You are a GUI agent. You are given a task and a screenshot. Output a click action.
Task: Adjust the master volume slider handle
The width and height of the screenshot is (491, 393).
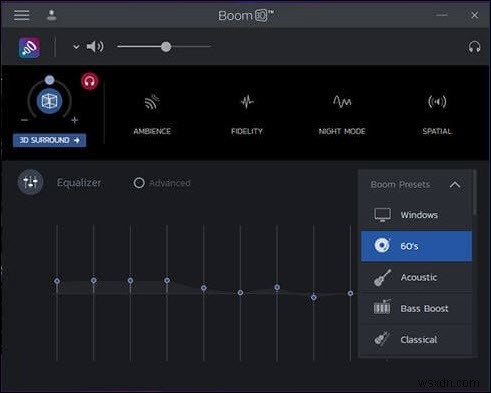(x=166, y=47)
